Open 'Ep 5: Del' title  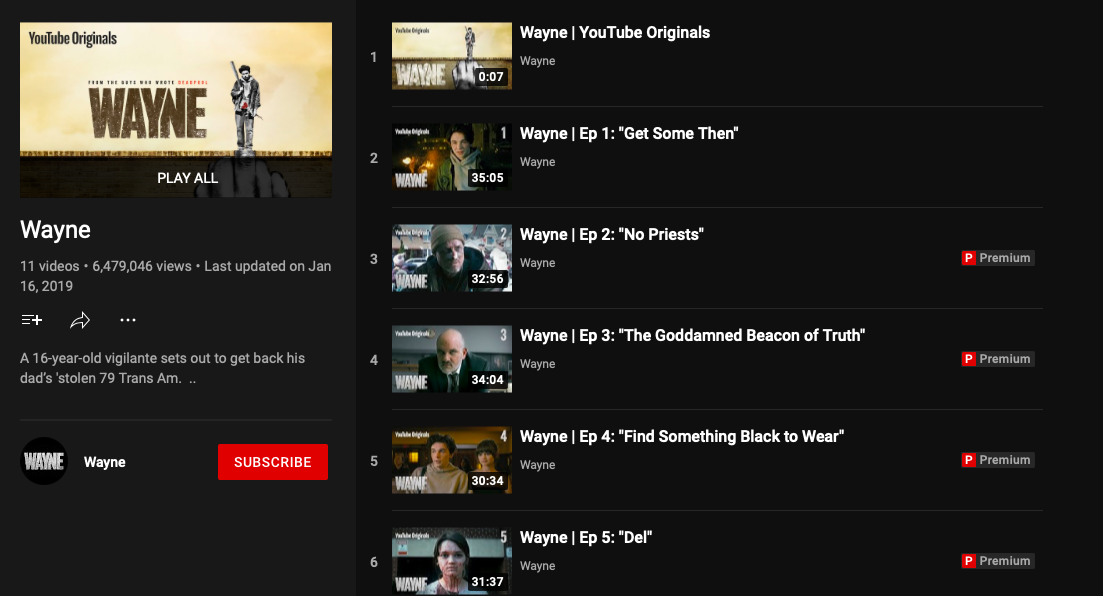(x=586, y=538)
